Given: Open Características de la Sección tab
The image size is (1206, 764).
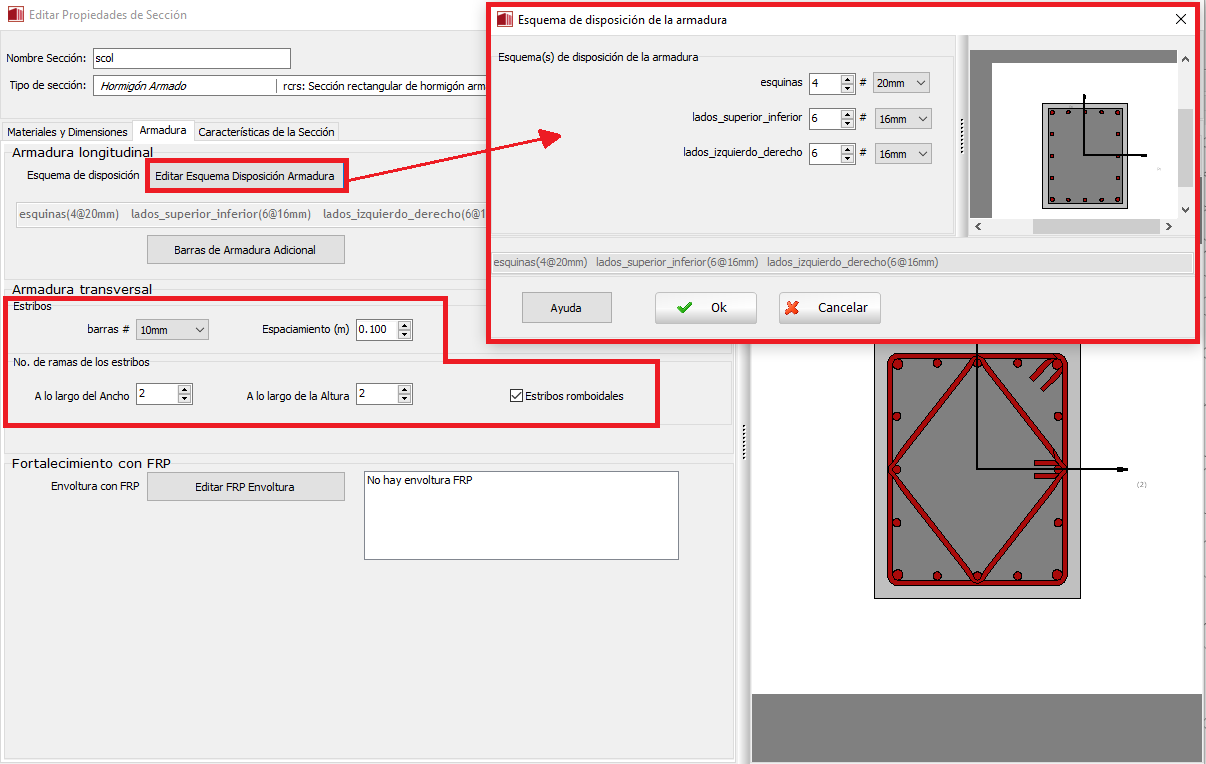Looking at the screenshot, I should click(x=266, y=132).
